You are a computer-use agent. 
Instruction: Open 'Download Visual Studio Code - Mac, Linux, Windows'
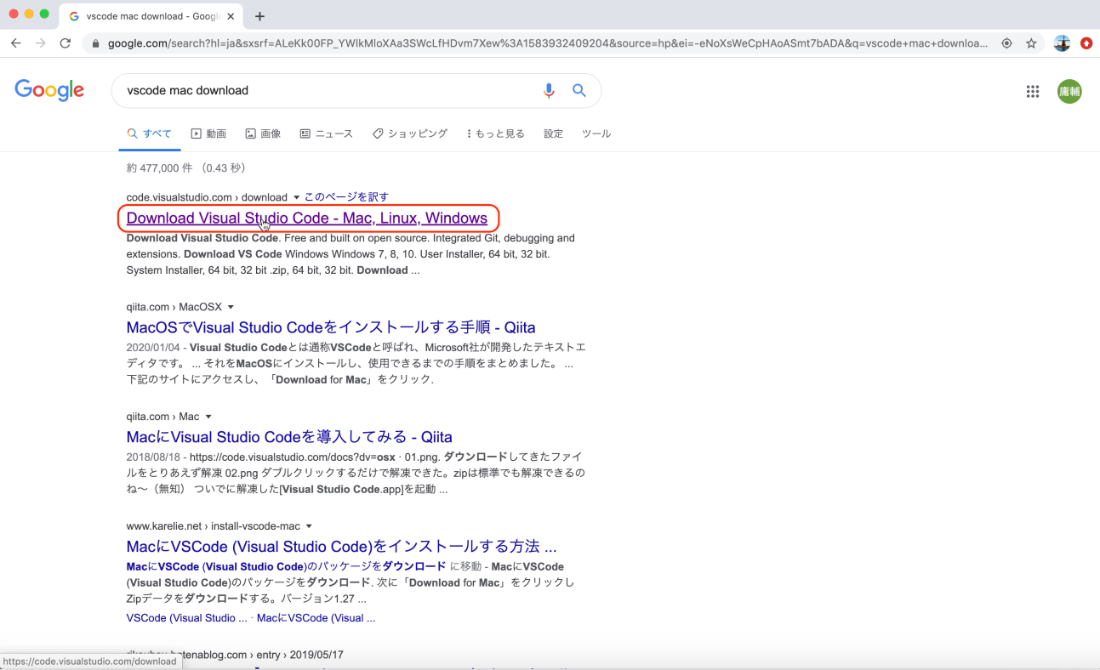tap(307, 218)
